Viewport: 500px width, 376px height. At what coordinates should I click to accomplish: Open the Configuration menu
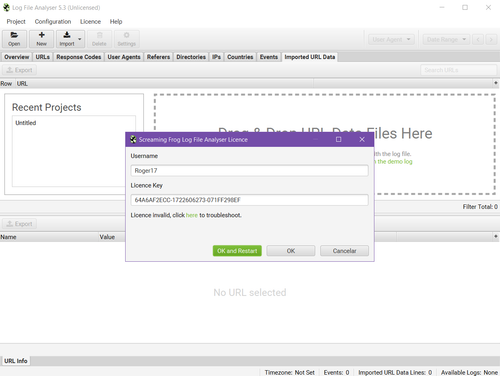pyautogui.click(x=53, y=22)
